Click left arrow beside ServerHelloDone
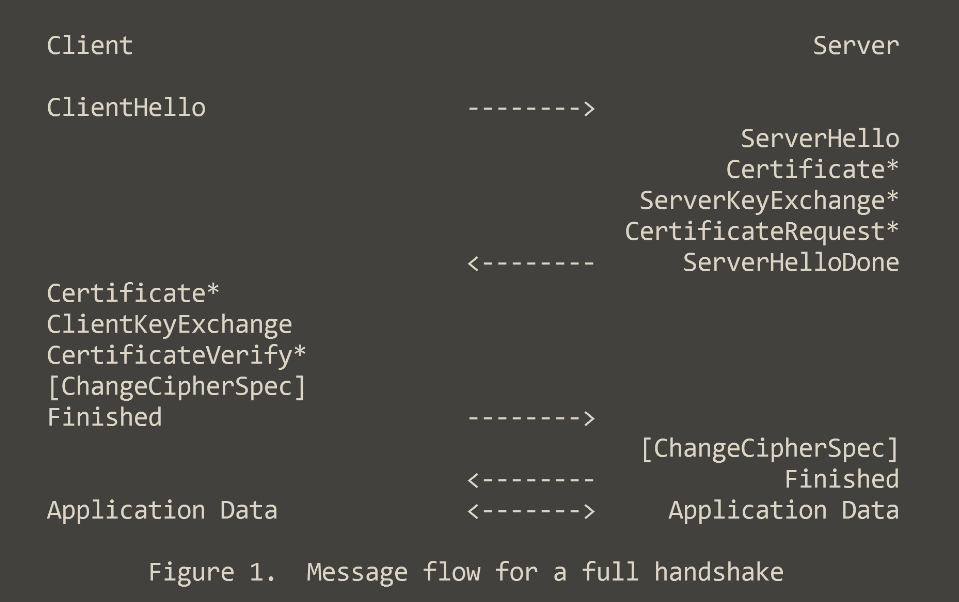 click(x=531, y=263)
